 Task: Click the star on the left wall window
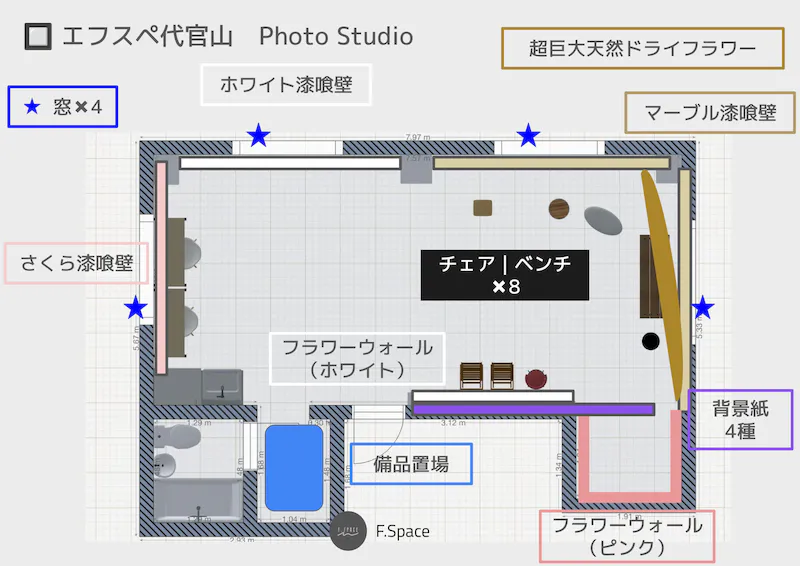click(136, 307)
